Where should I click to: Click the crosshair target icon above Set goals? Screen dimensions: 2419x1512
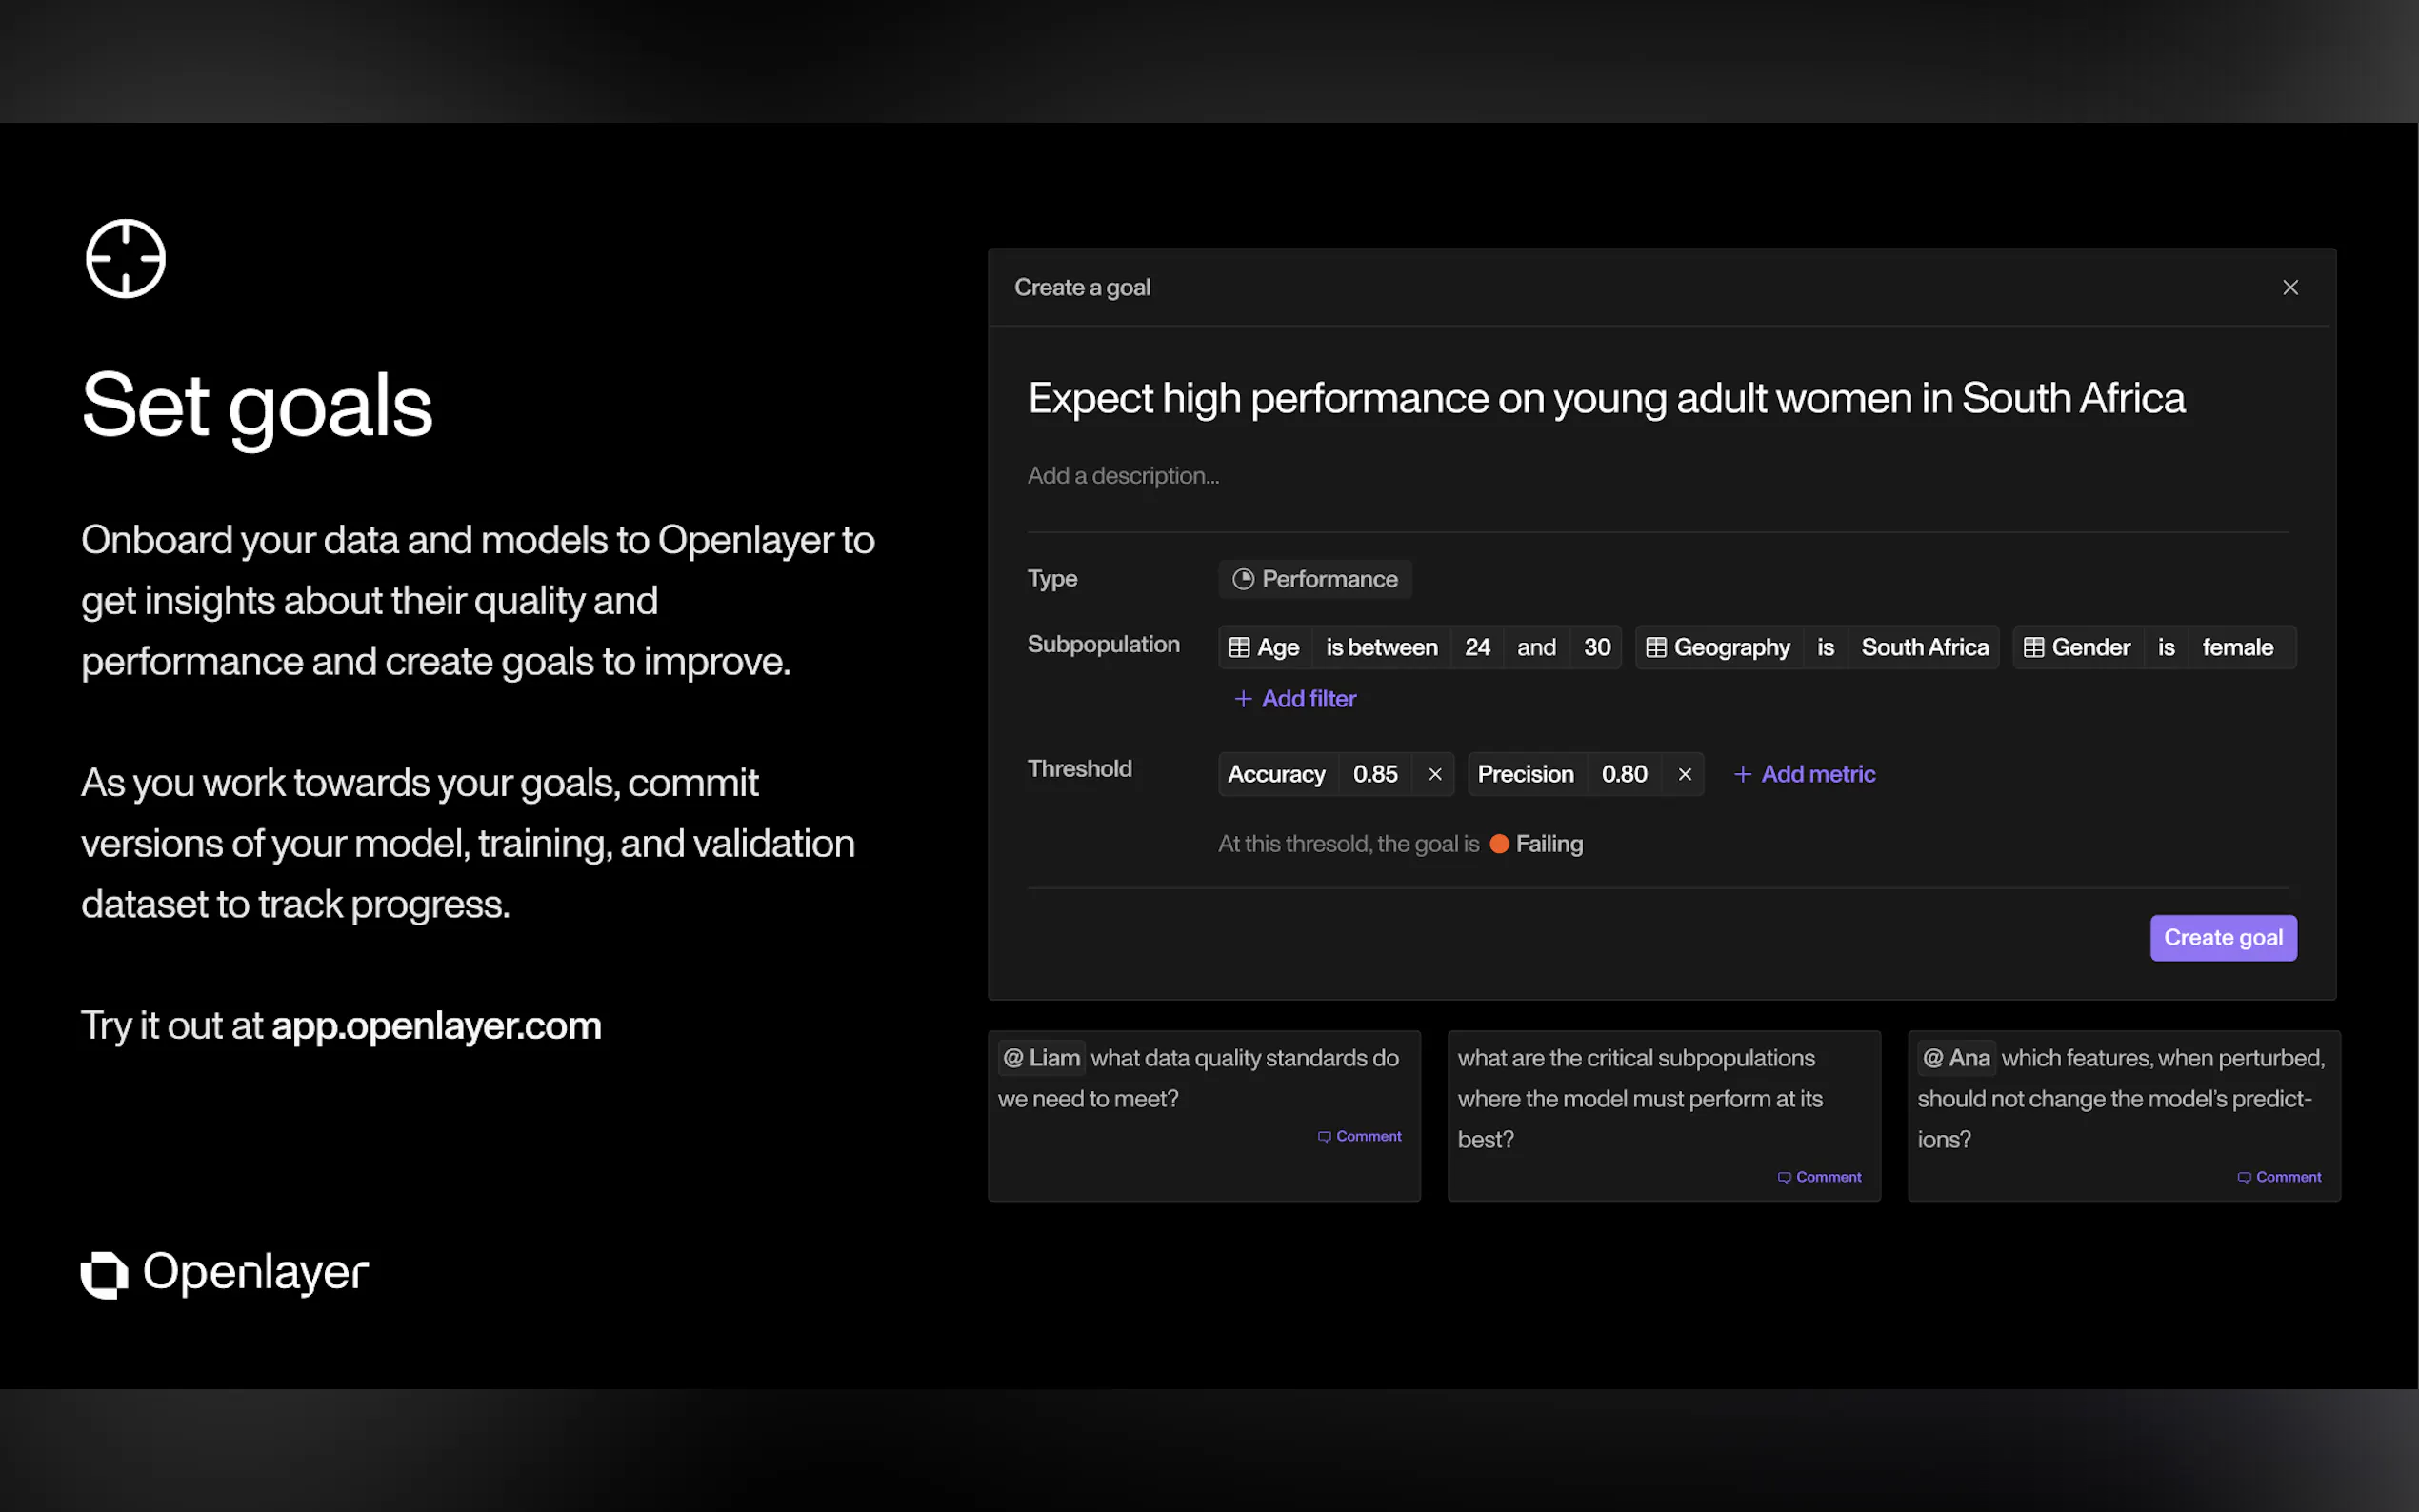pos(125,259)
